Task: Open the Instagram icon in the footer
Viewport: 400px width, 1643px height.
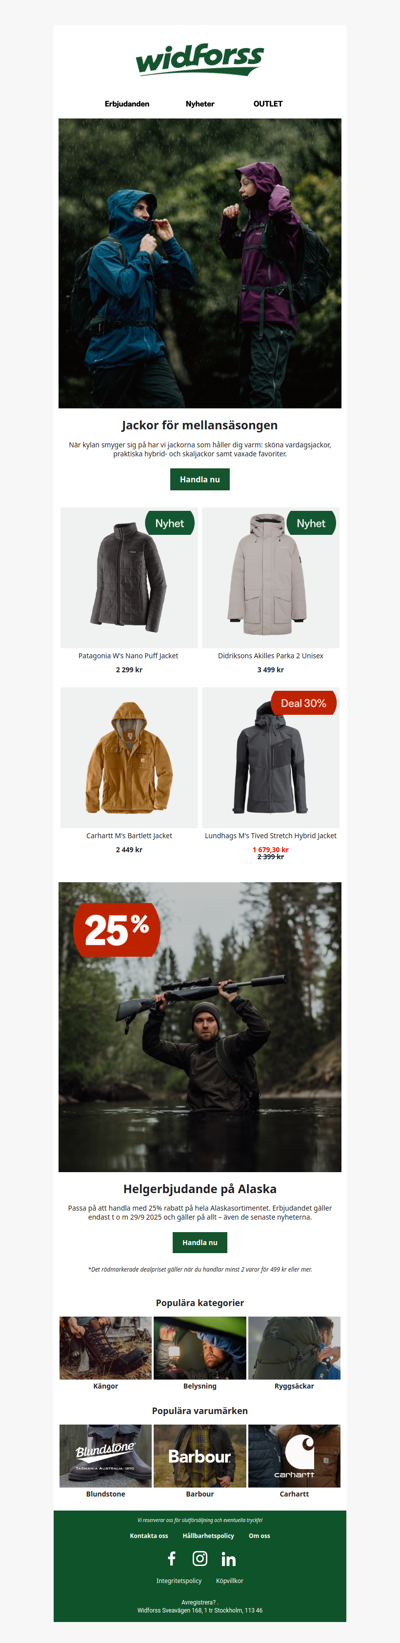Action: point(200,1558)
